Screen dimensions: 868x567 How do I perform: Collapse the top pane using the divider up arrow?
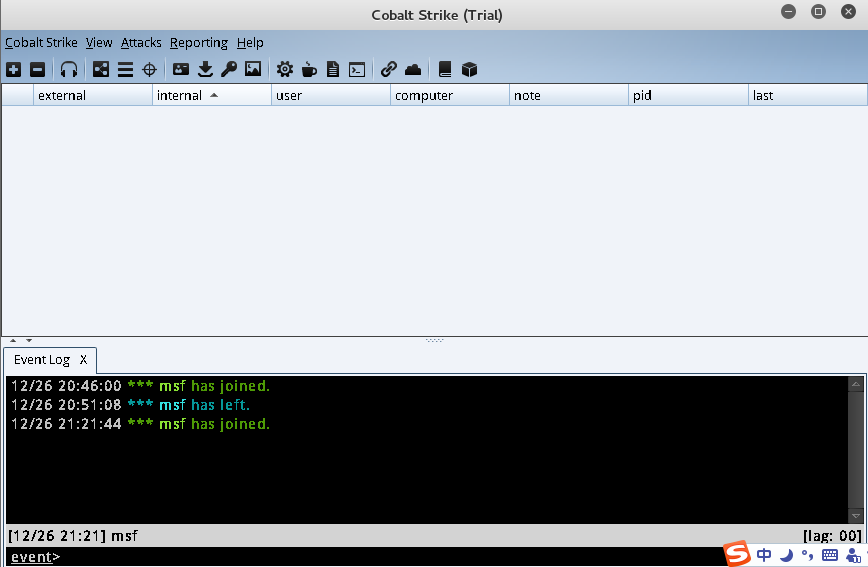(x=13, y=341)
